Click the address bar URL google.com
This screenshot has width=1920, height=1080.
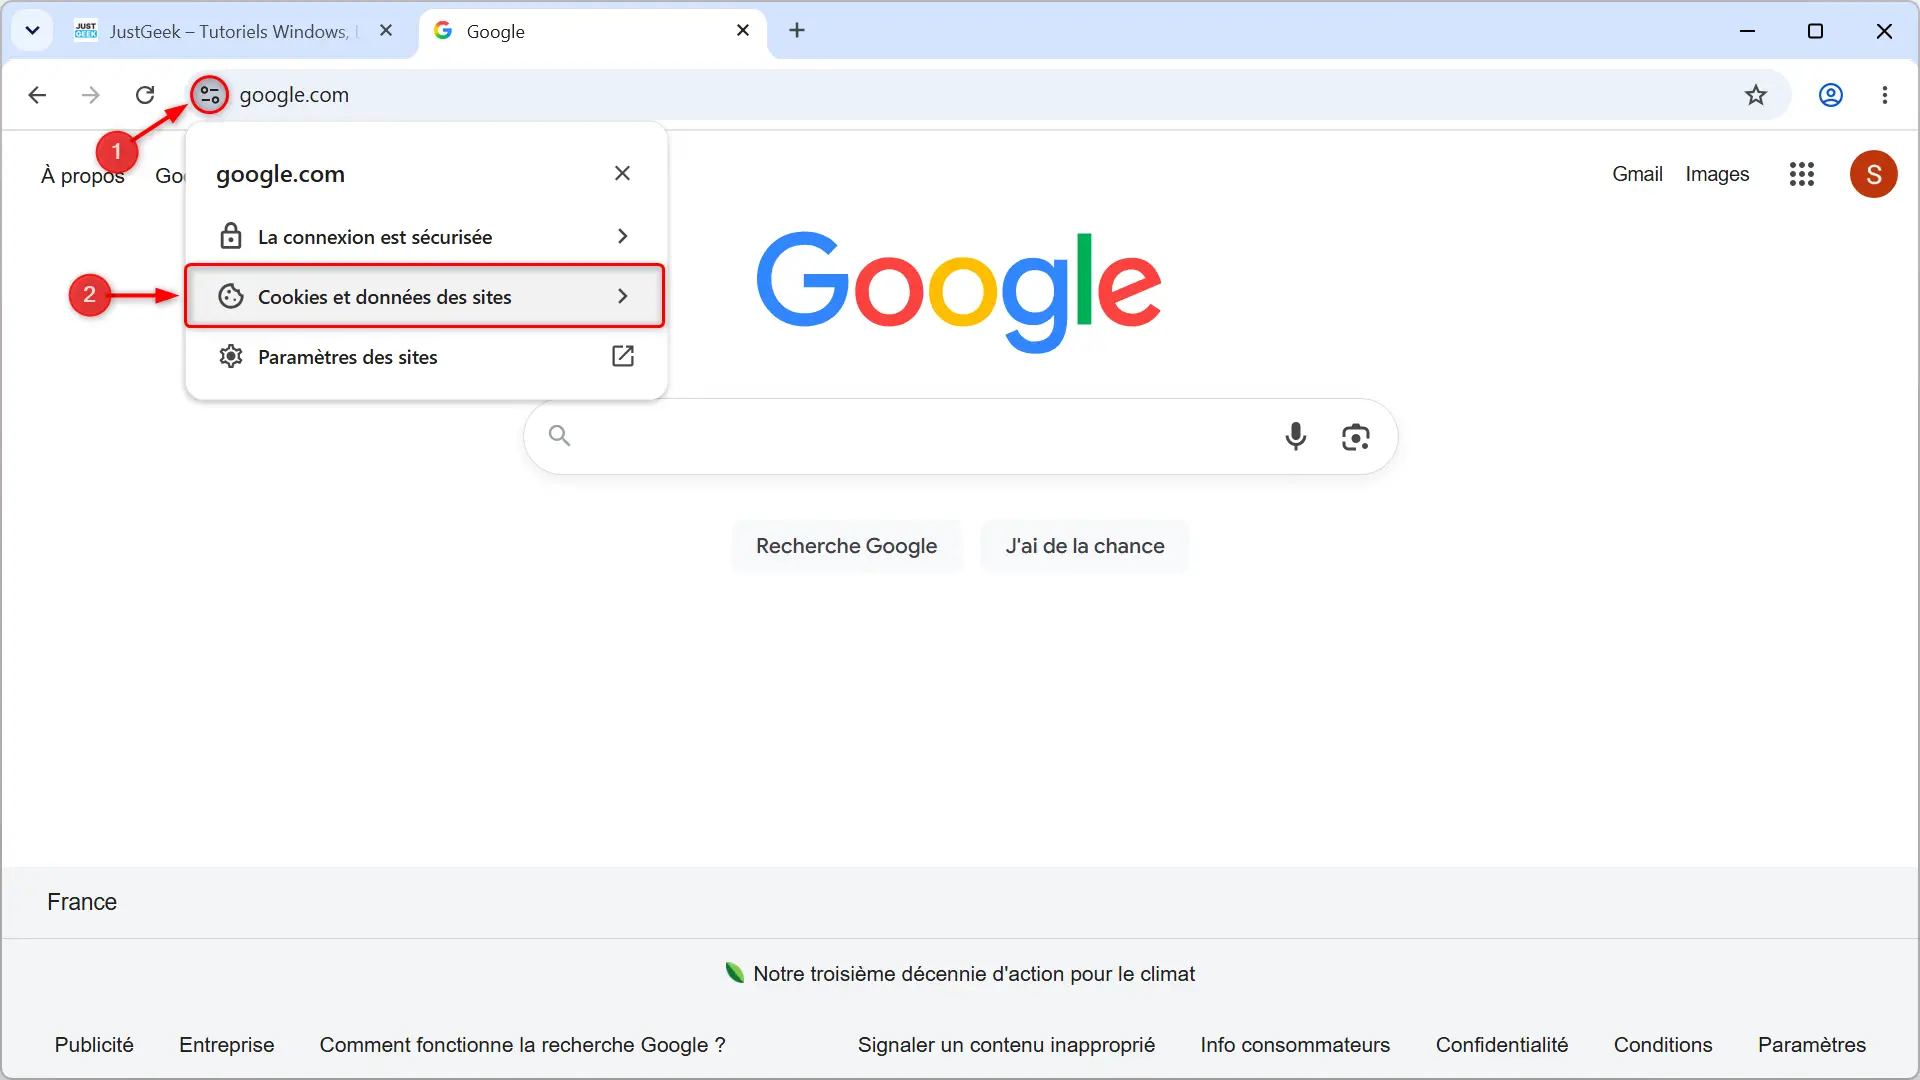click(x=294, y=95)
